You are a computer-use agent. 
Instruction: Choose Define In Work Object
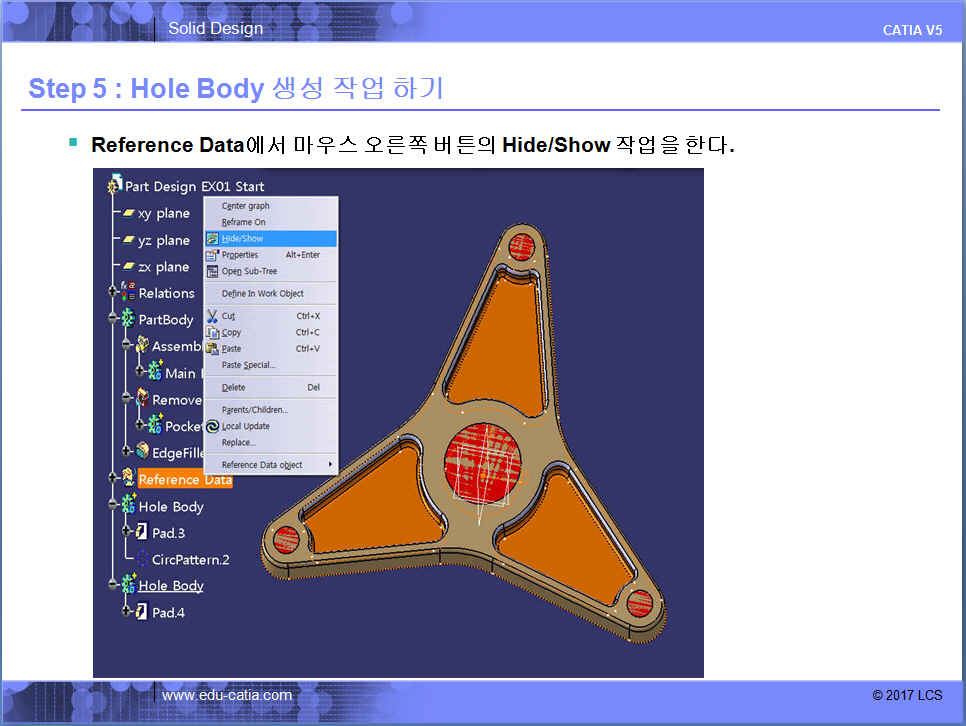click(x=262, y=294)
